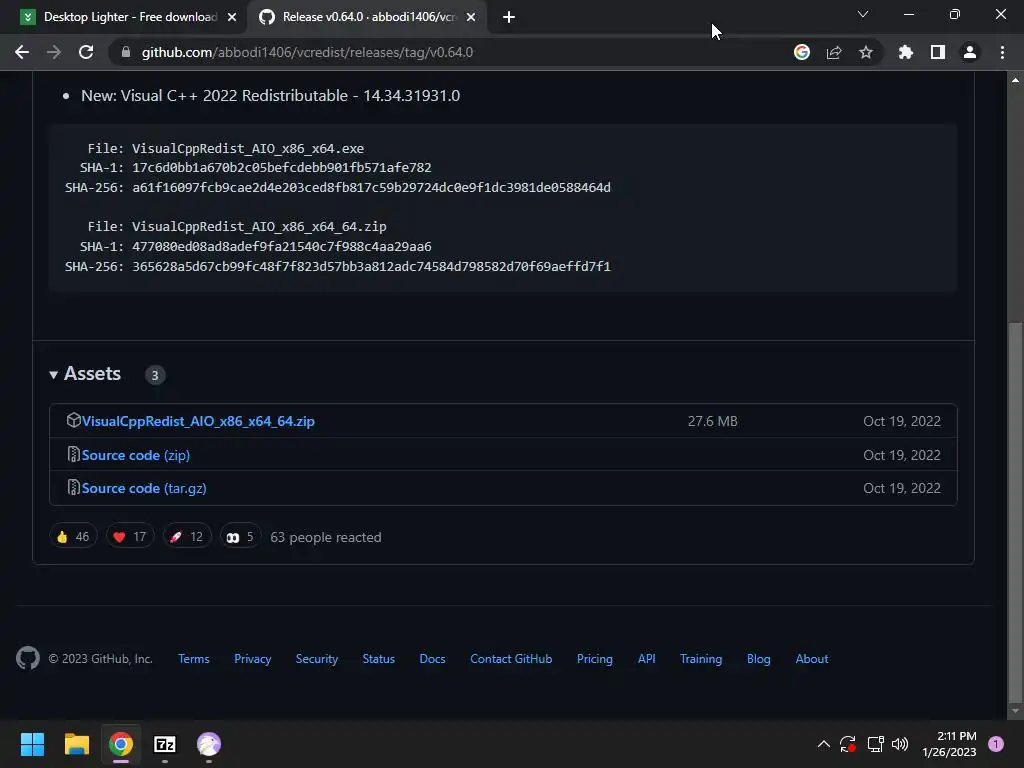
Task: Click the sync tray icon with the red dot
Action: [x=848, y=744]
